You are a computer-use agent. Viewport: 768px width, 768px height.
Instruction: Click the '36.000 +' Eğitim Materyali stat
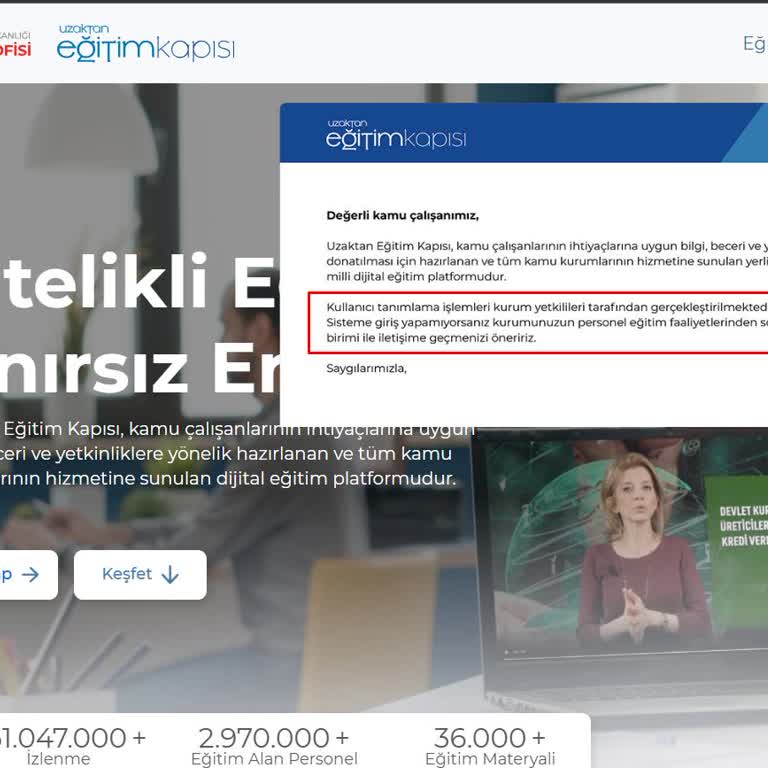coord(490,746)
